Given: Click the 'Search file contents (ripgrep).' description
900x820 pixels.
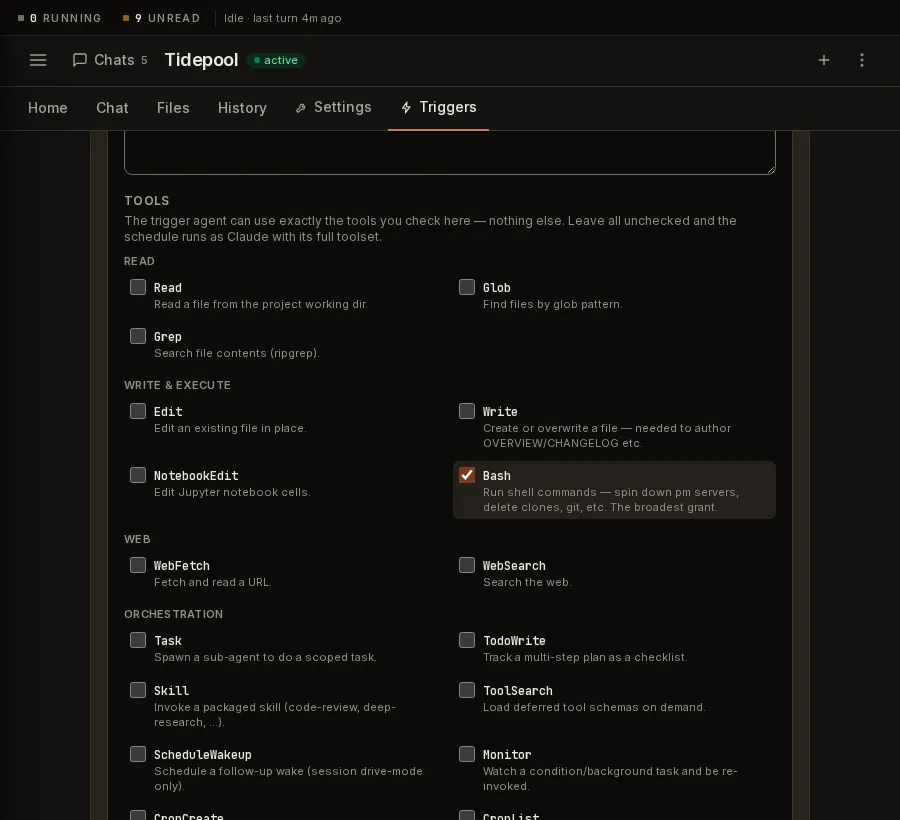Looking at the screenshot, I should (x=236, y=353).
